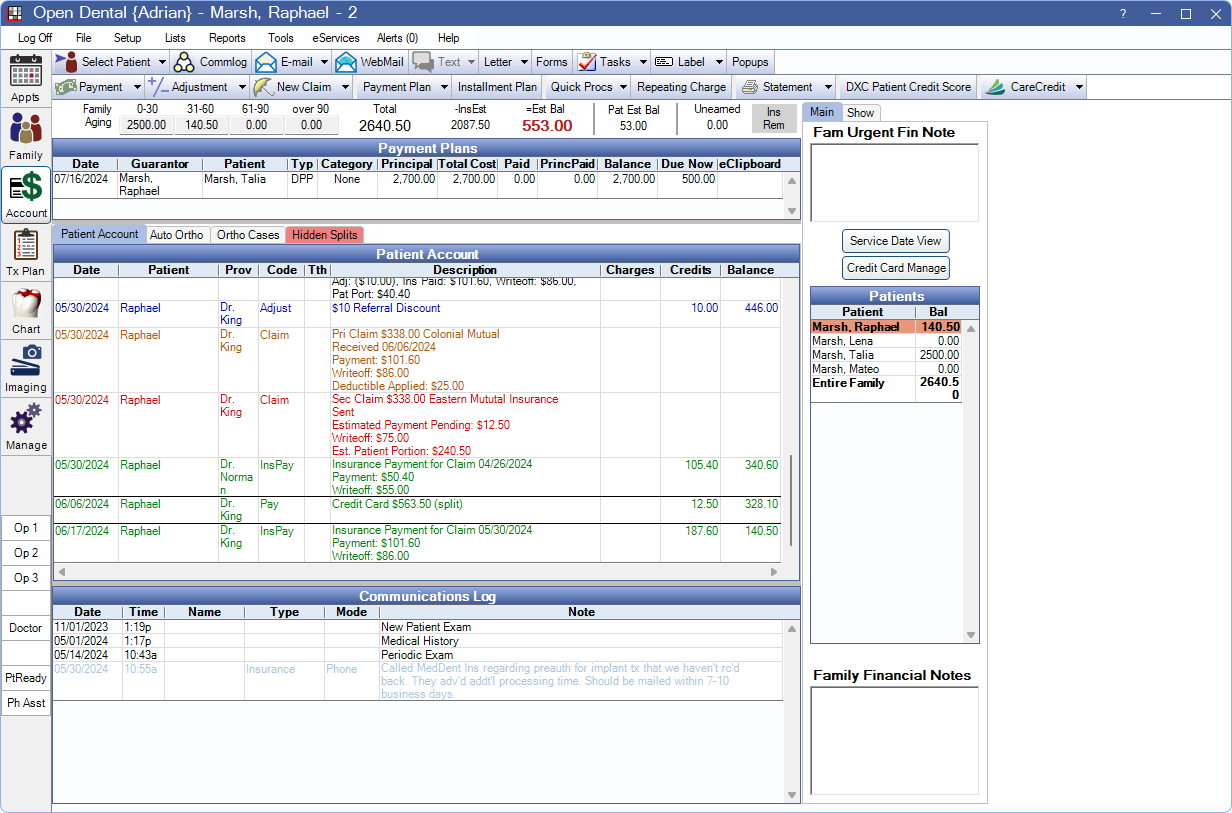Click the Repeating Charge button

point(681,87)
